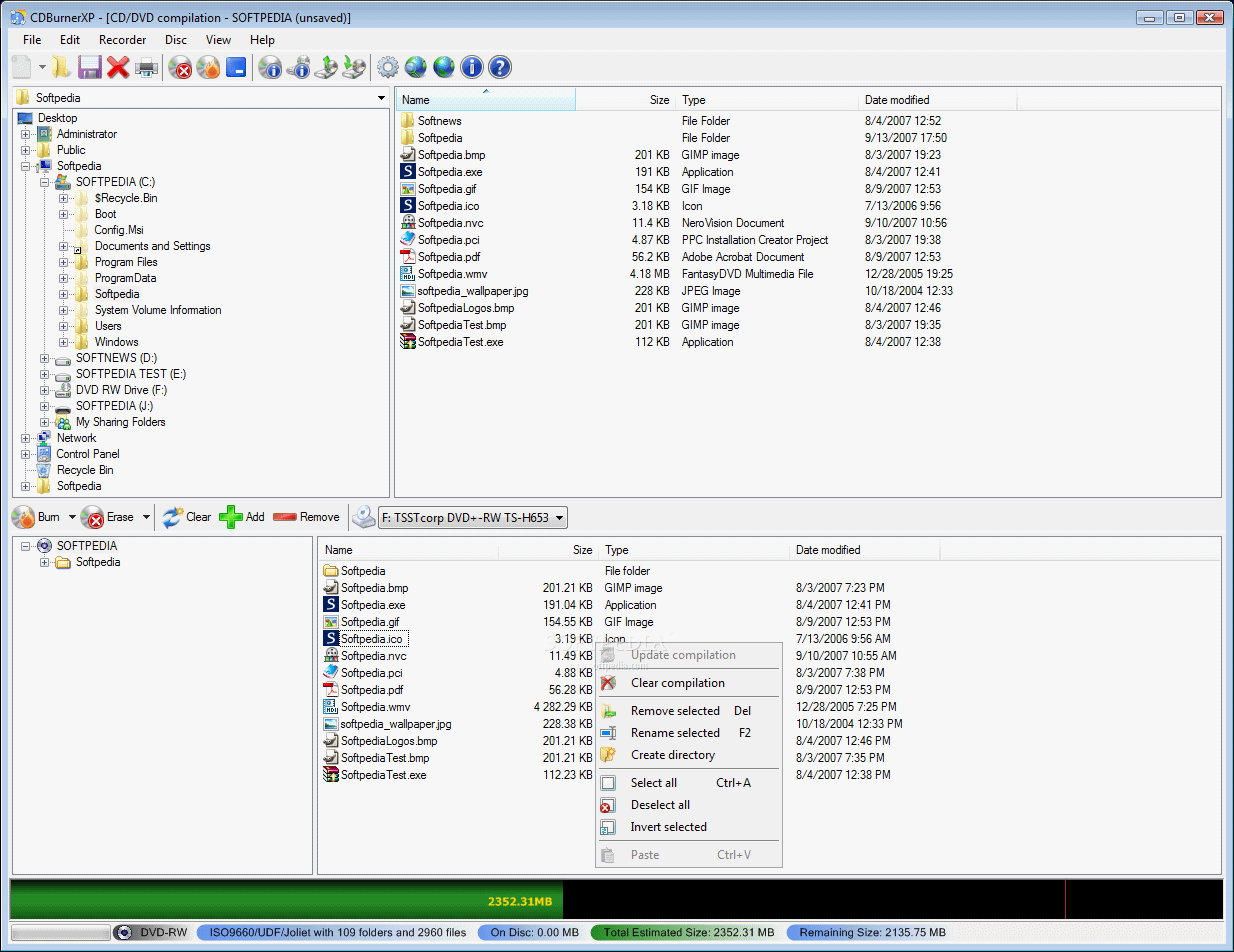1234x952 pixels.
Task: Click the Print icon in the toolbar
Action: (x=147, y=67)
